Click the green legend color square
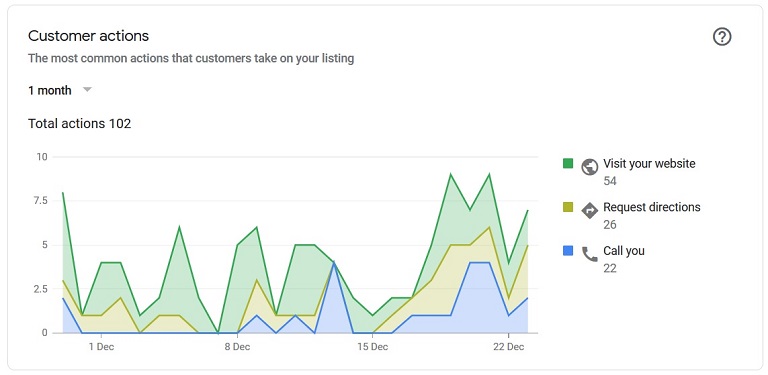The width and height of the screenshot is (768, 375). (568, 164)
